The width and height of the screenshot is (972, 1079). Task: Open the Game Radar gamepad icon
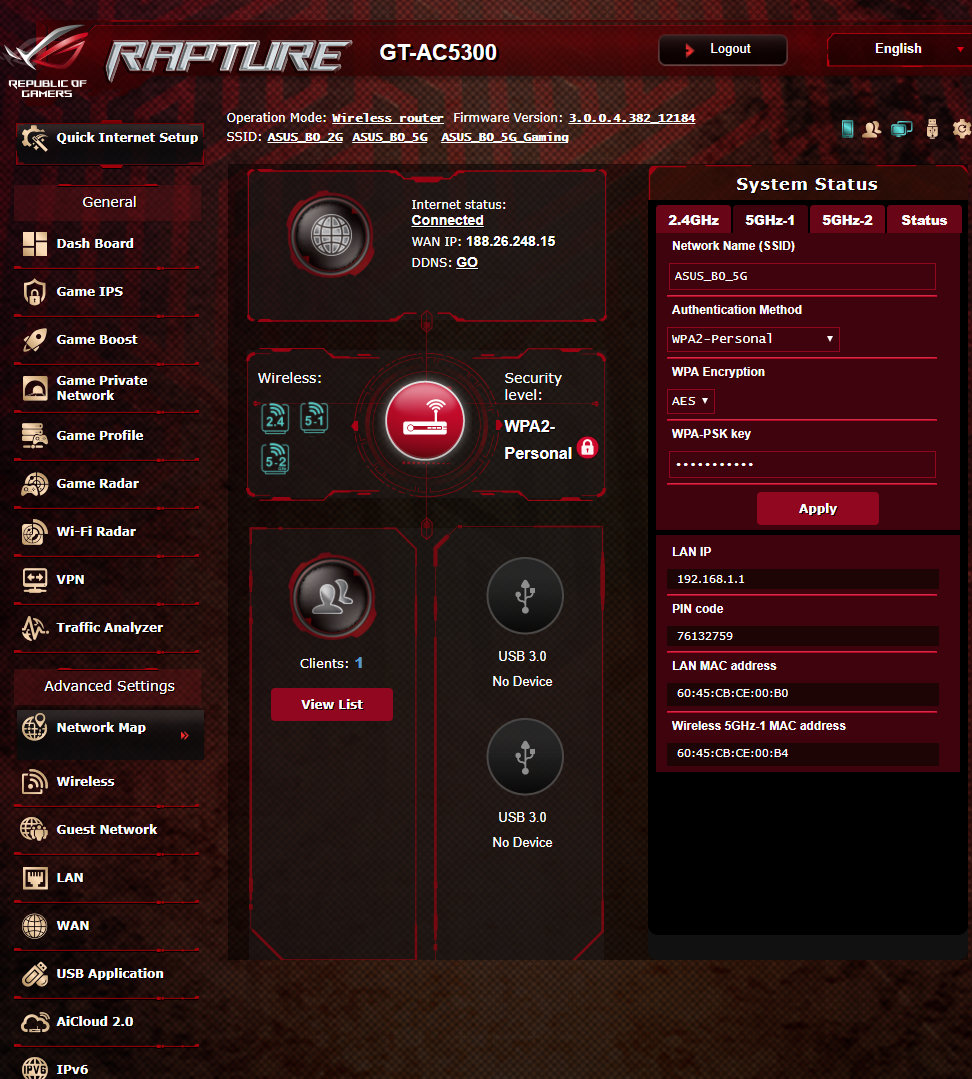point(34,484)
